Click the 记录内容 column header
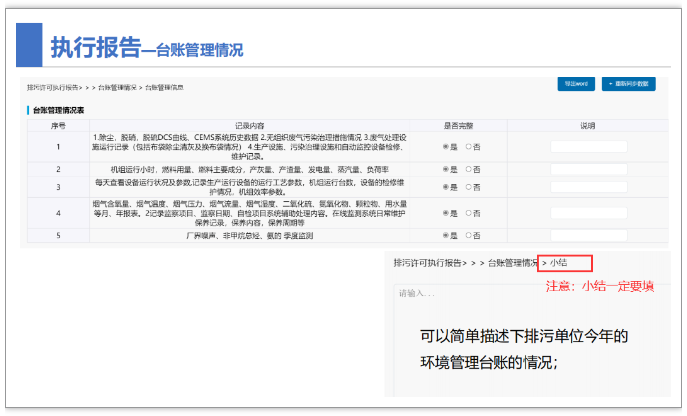Screen dimensions: 687x416 (x=249, y=126)
